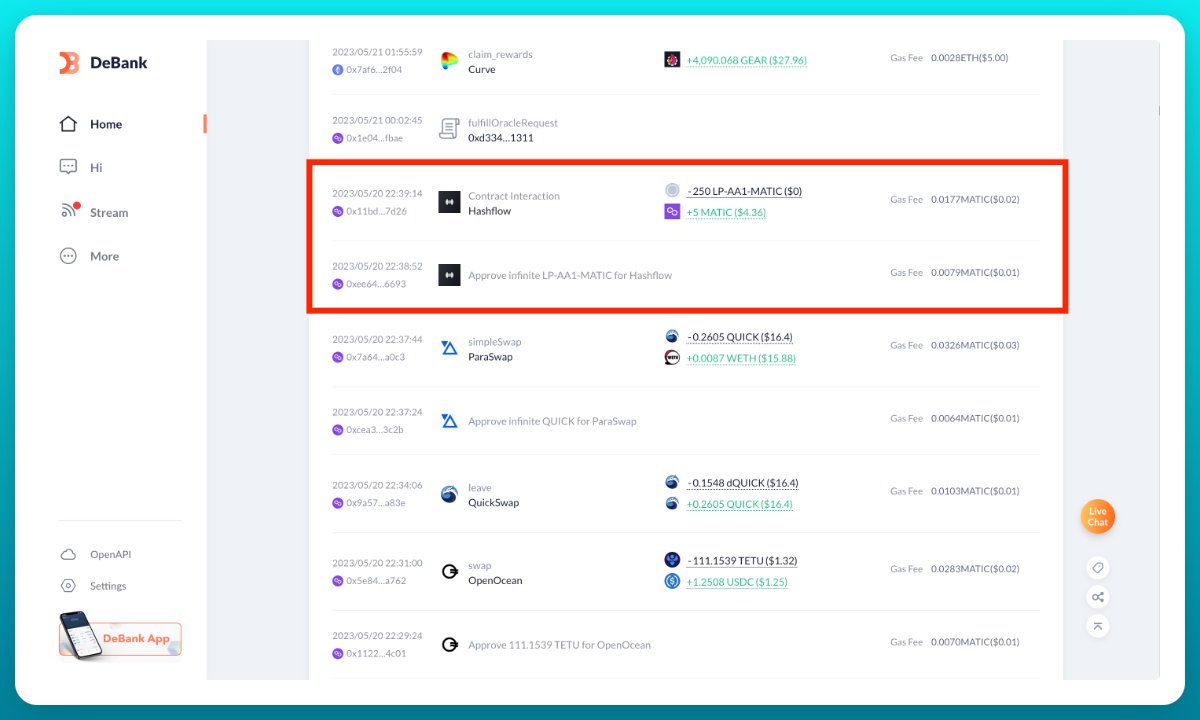
Task: Click the OpenOcean icon in Approve TETU row
Action: coord(449,645)
